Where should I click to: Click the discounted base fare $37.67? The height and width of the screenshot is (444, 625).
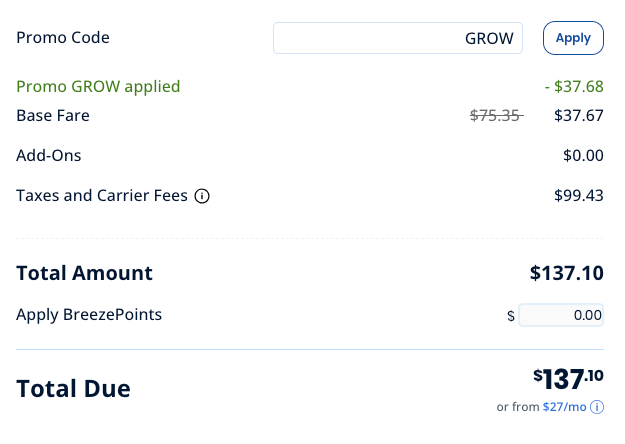click(x=579, y=116)
